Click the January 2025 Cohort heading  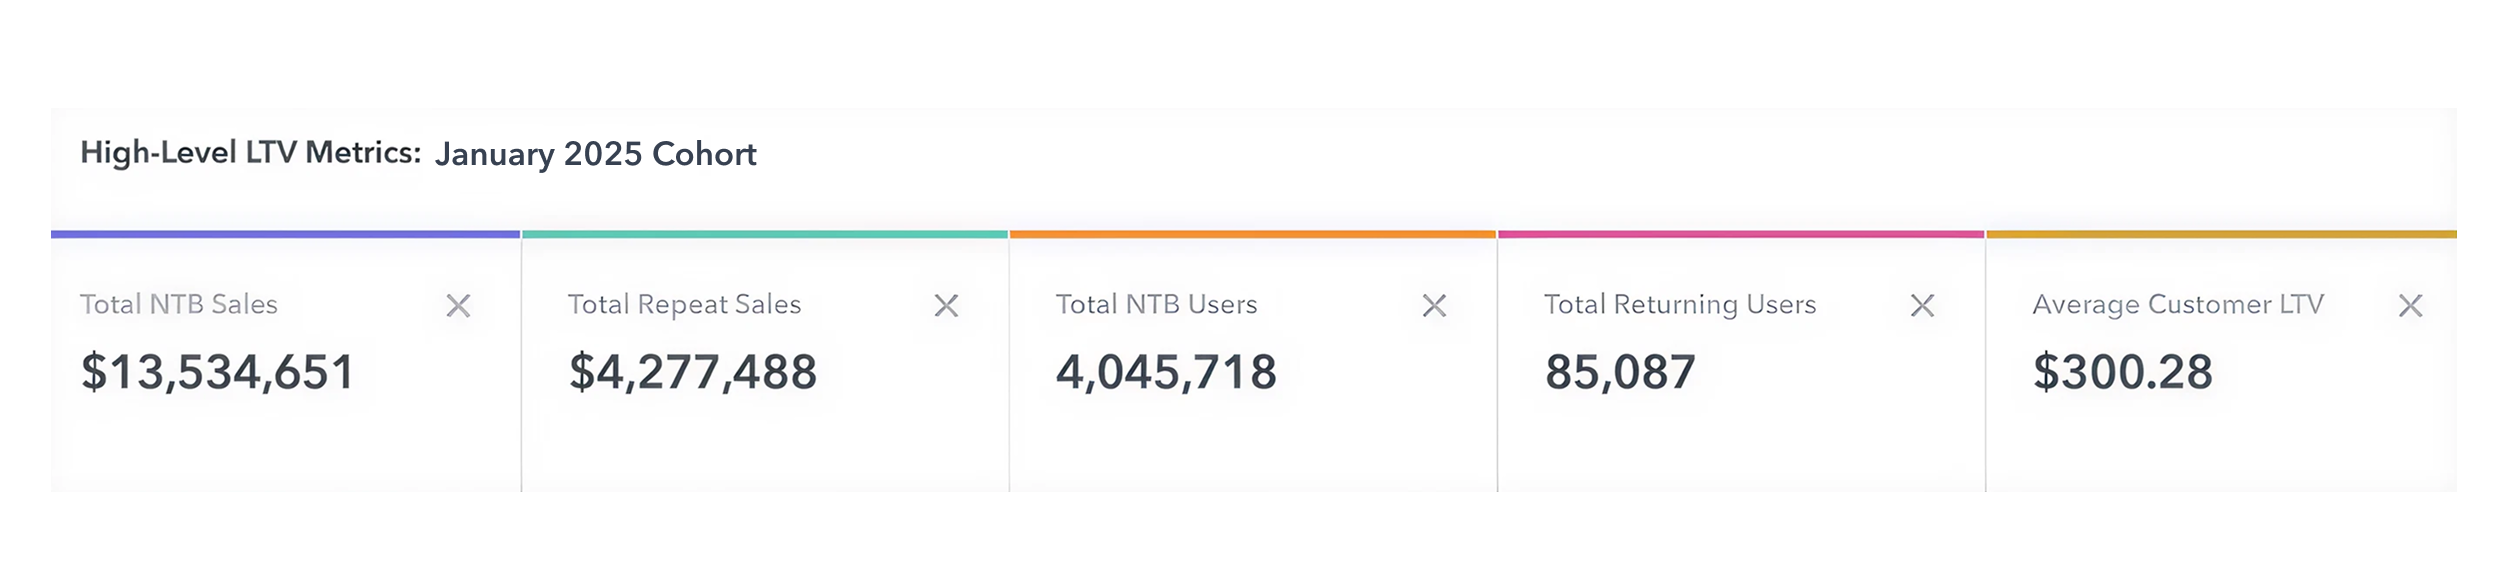[x=595, y=154]
